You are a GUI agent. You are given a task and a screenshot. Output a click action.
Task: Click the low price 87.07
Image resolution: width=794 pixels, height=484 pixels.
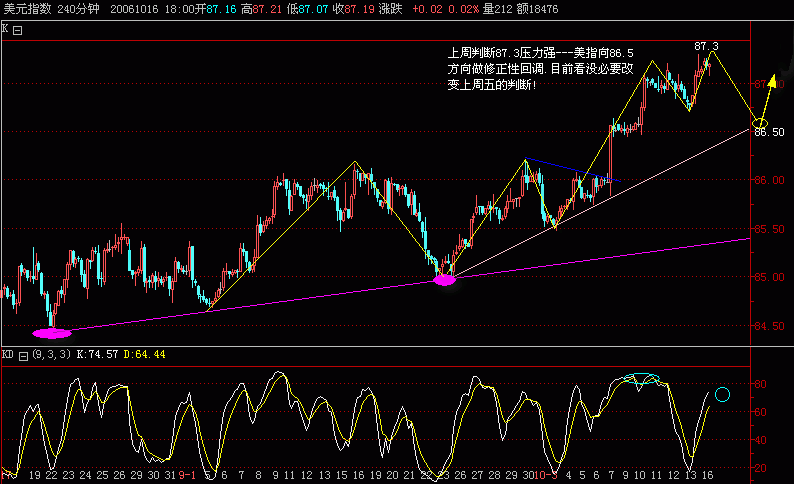[x=313, y=9]
